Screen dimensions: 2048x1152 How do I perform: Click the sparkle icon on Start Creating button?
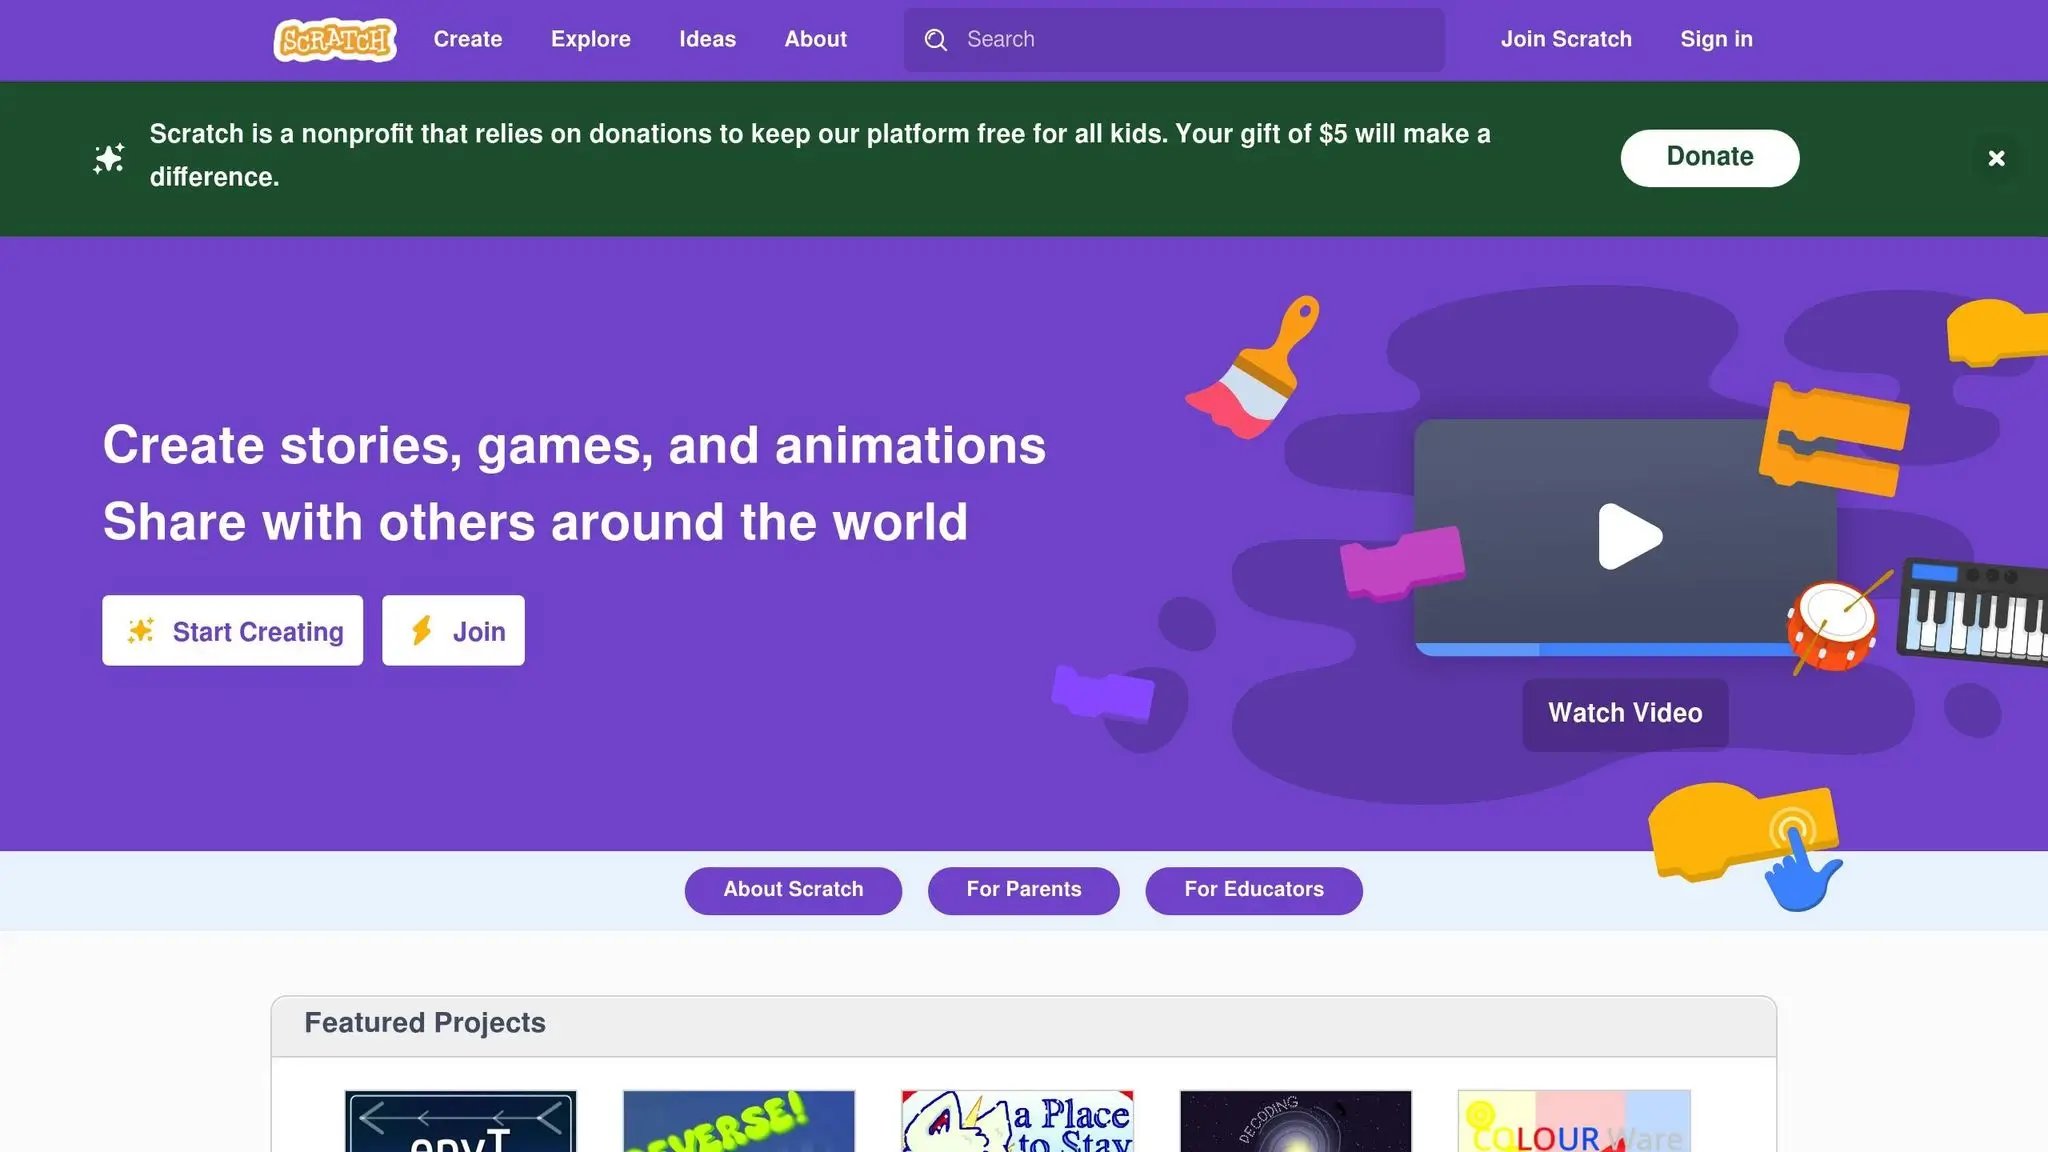pyautogui.click(x=140, y=630)
